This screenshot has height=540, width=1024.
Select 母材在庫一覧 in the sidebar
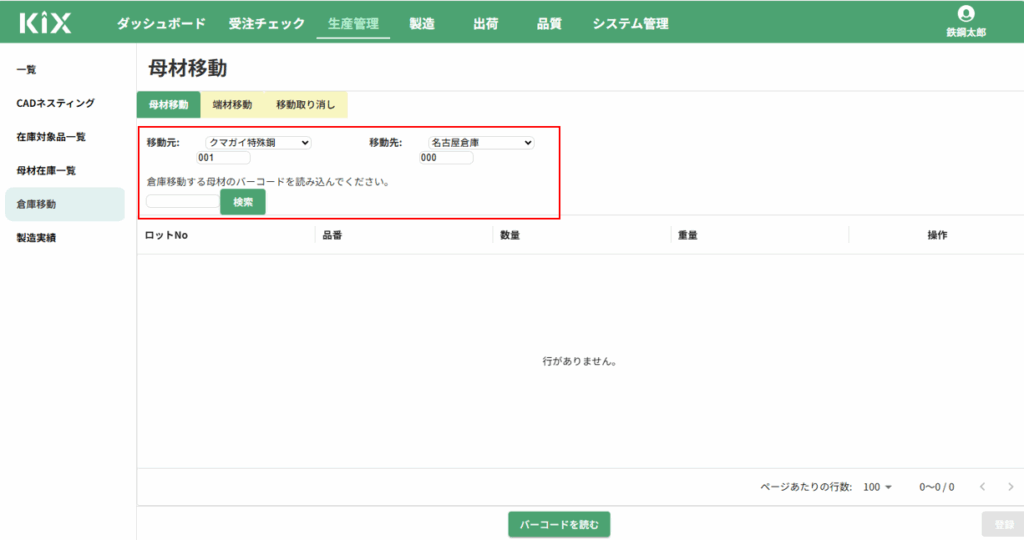pyautogui.click(x=46, y=170)
